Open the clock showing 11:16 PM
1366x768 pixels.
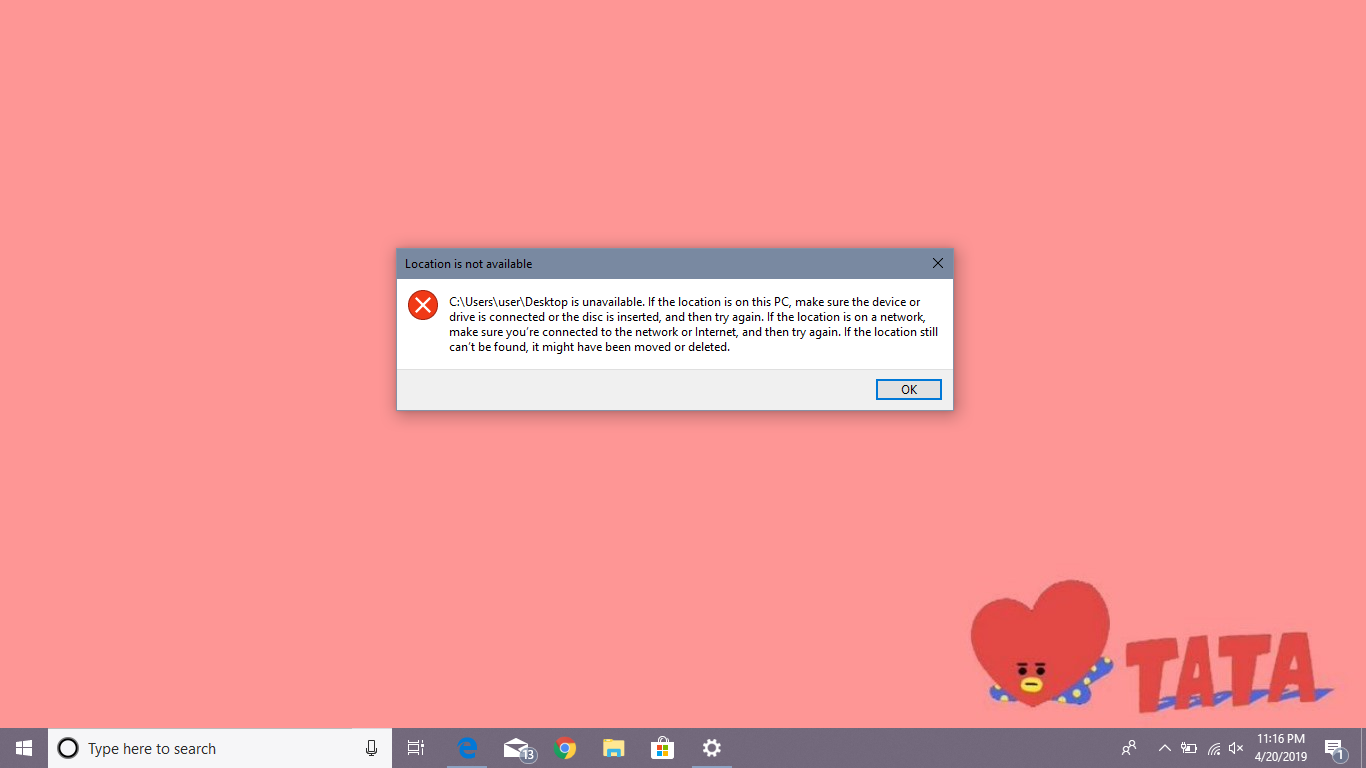(x=1281, y=748)
